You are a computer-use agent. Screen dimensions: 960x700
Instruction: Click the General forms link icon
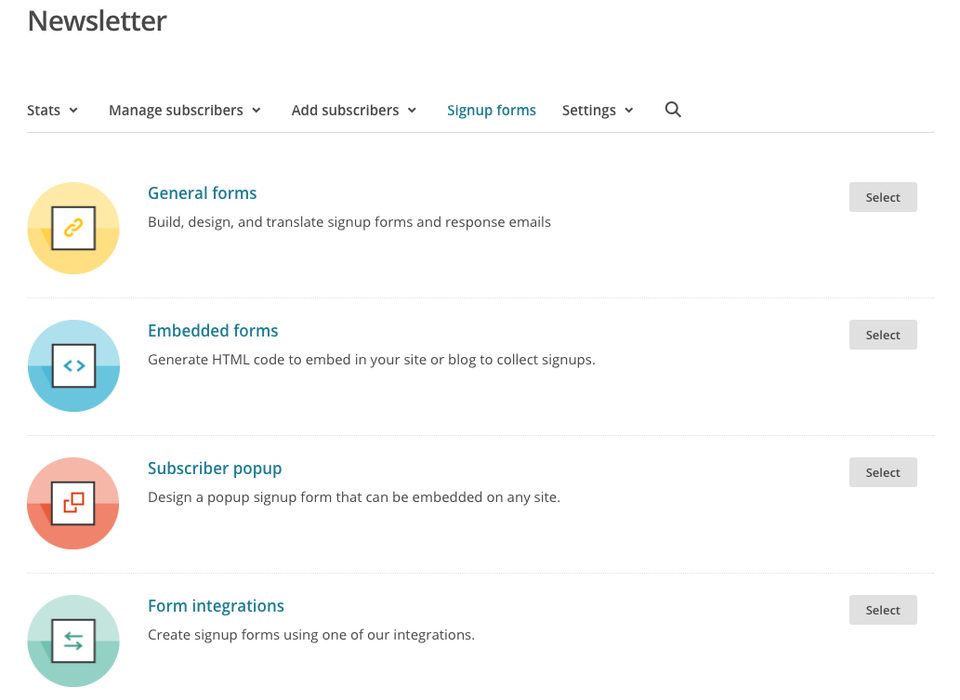coord(73,228)
